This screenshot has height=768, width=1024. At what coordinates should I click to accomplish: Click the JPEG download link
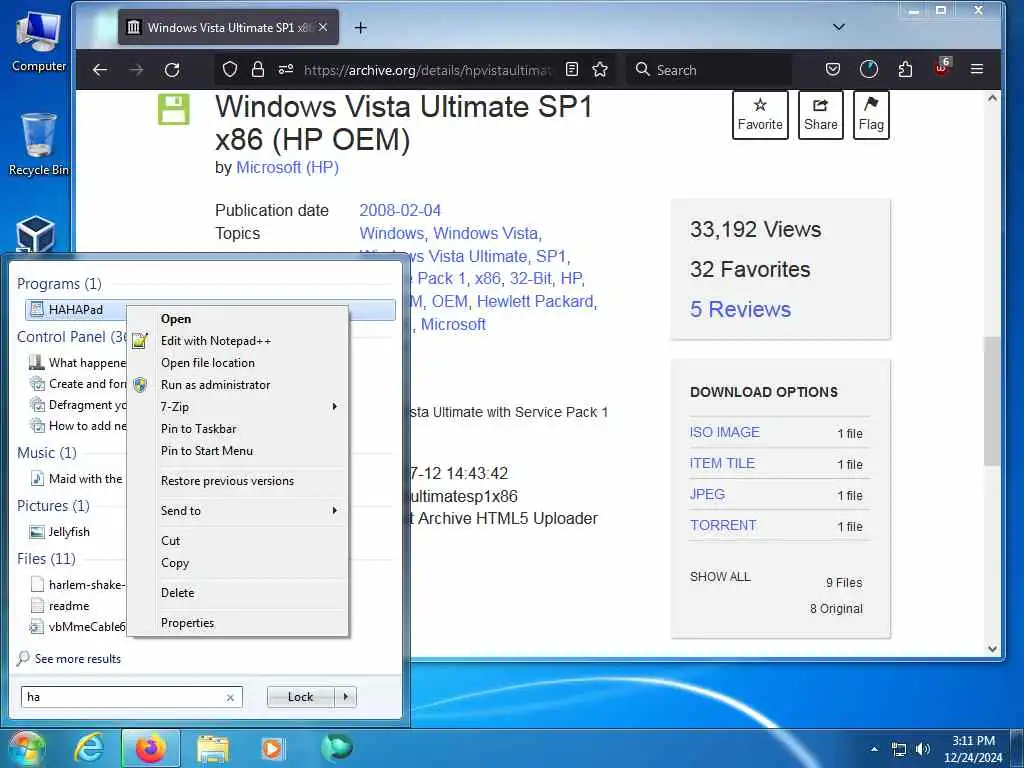707,494
